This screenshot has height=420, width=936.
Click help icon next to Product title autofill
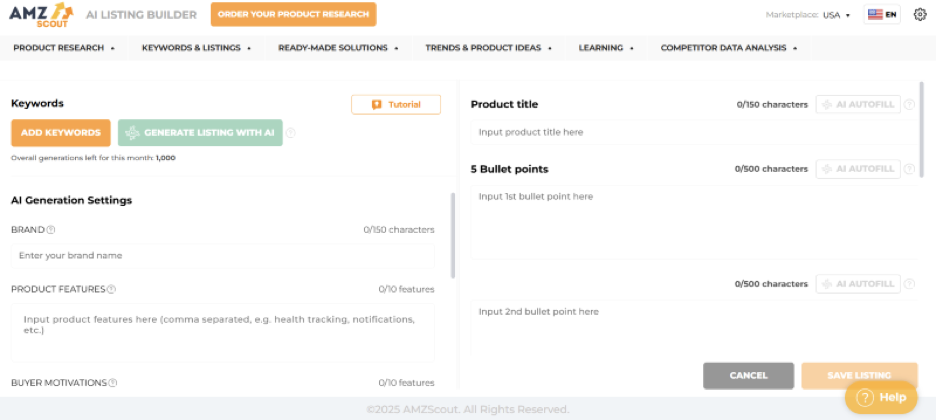point(909,104)
